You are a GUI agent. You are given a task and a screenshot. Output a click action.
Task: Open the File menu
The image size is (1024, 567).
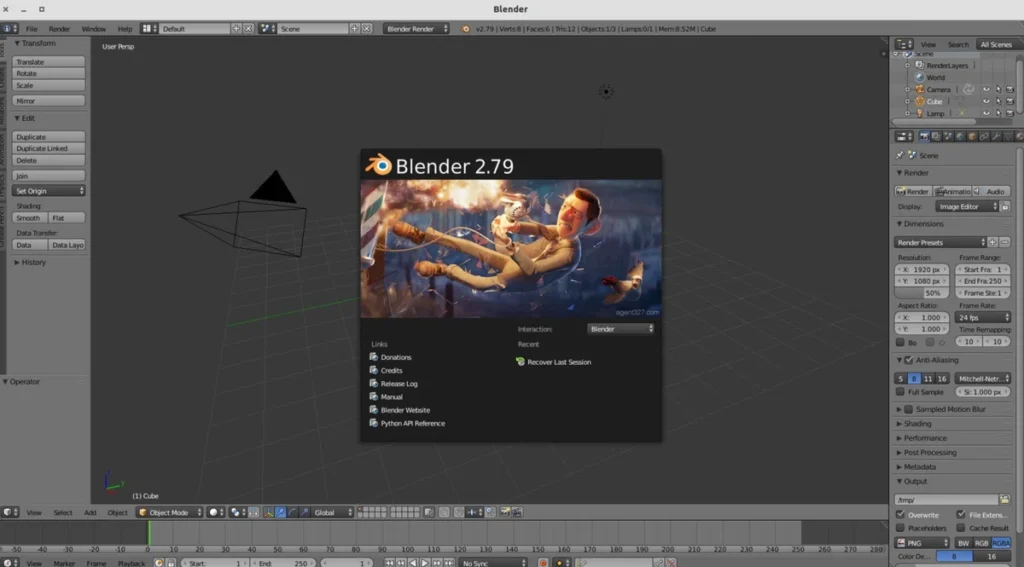31,29
